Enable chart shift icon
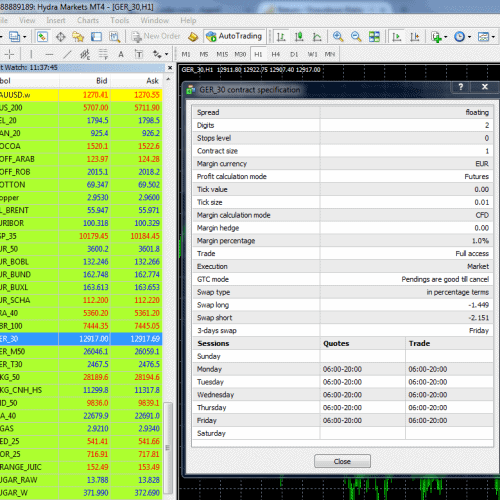The image size is (500, 500). point(415,37)
